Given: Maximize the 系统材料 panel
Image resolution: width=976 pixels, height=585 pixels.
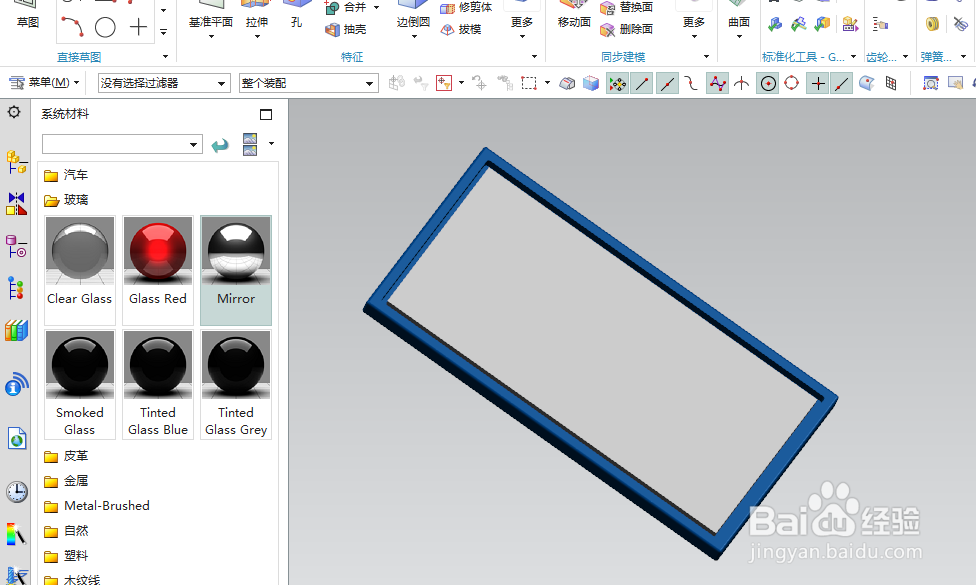Looking at the screenshot, I should 266,115.
